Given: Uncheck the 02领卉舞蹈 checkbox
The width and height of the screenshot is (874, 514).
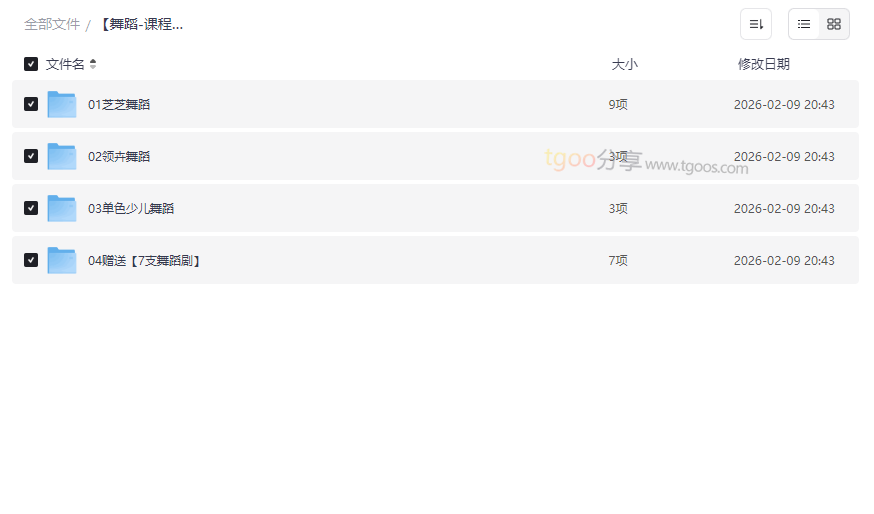Looking at the screenshot, I should pos(31,156).
